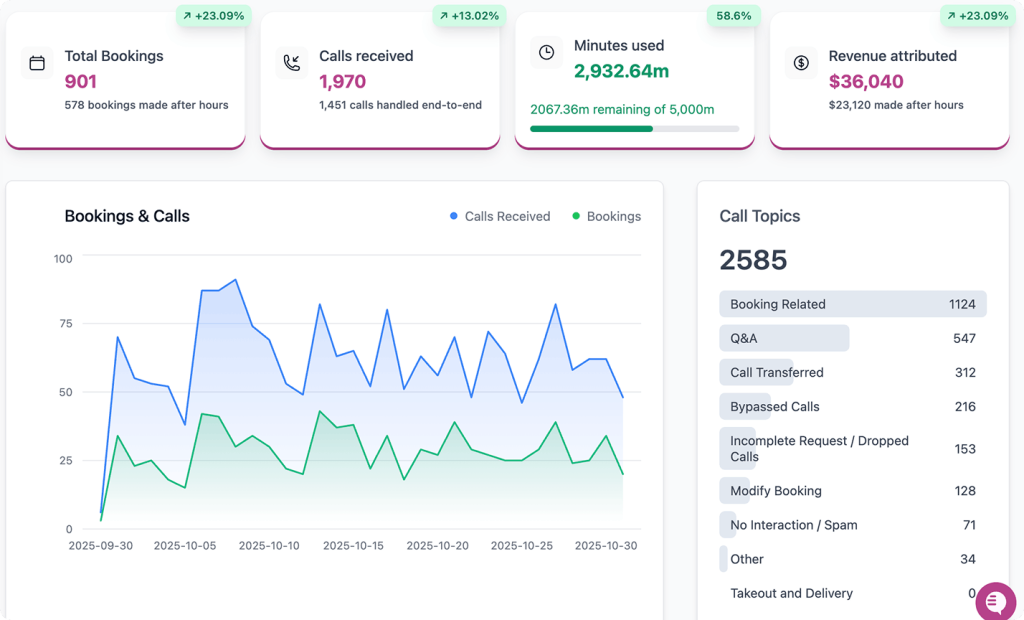The image size is (1024, 620).
Task: Click the 58.6% badge on Minutes used
Action: (735, 16)
